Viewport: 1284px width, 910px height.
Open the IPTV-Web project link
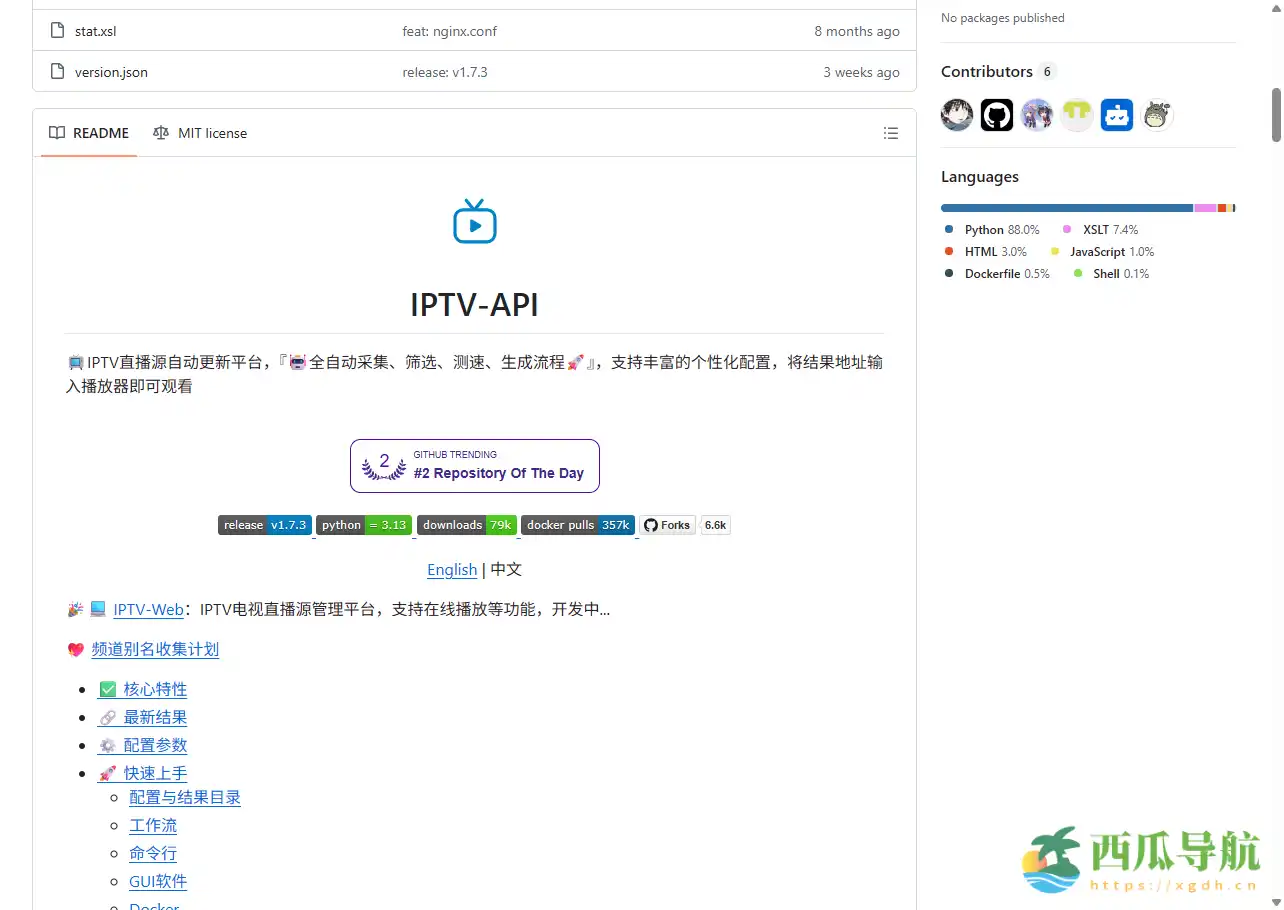coord(148,609)
